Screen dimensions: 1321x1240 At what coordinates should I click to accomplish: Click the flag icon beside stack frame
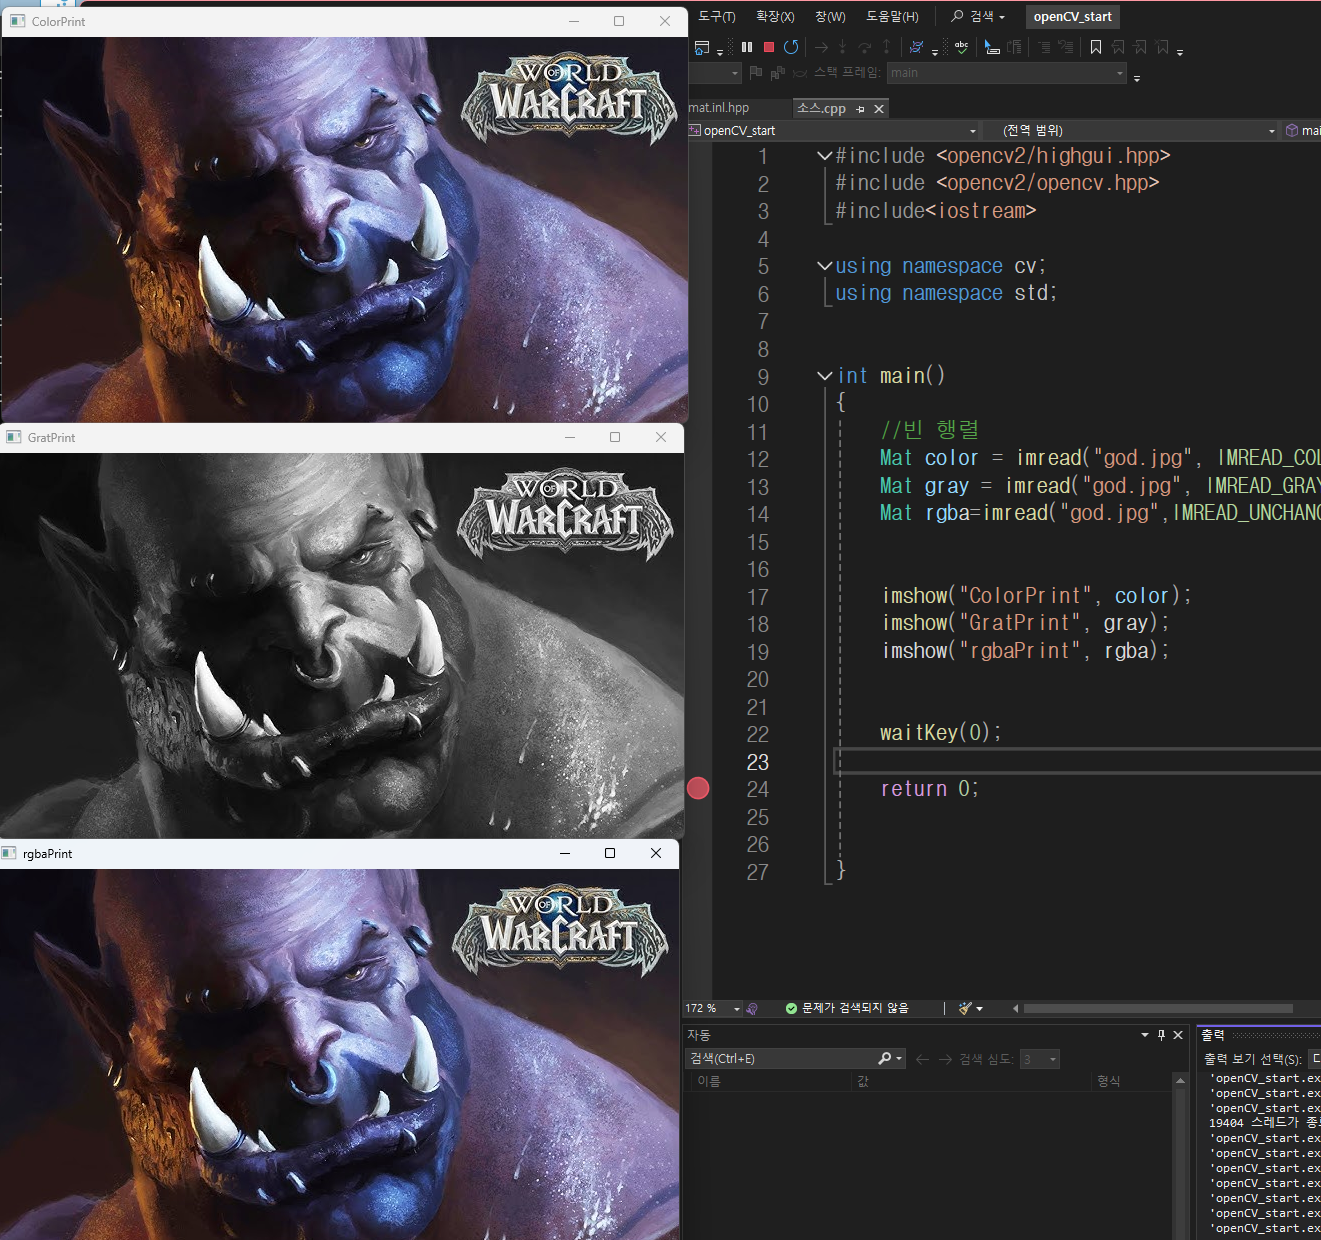coord(756,72)
